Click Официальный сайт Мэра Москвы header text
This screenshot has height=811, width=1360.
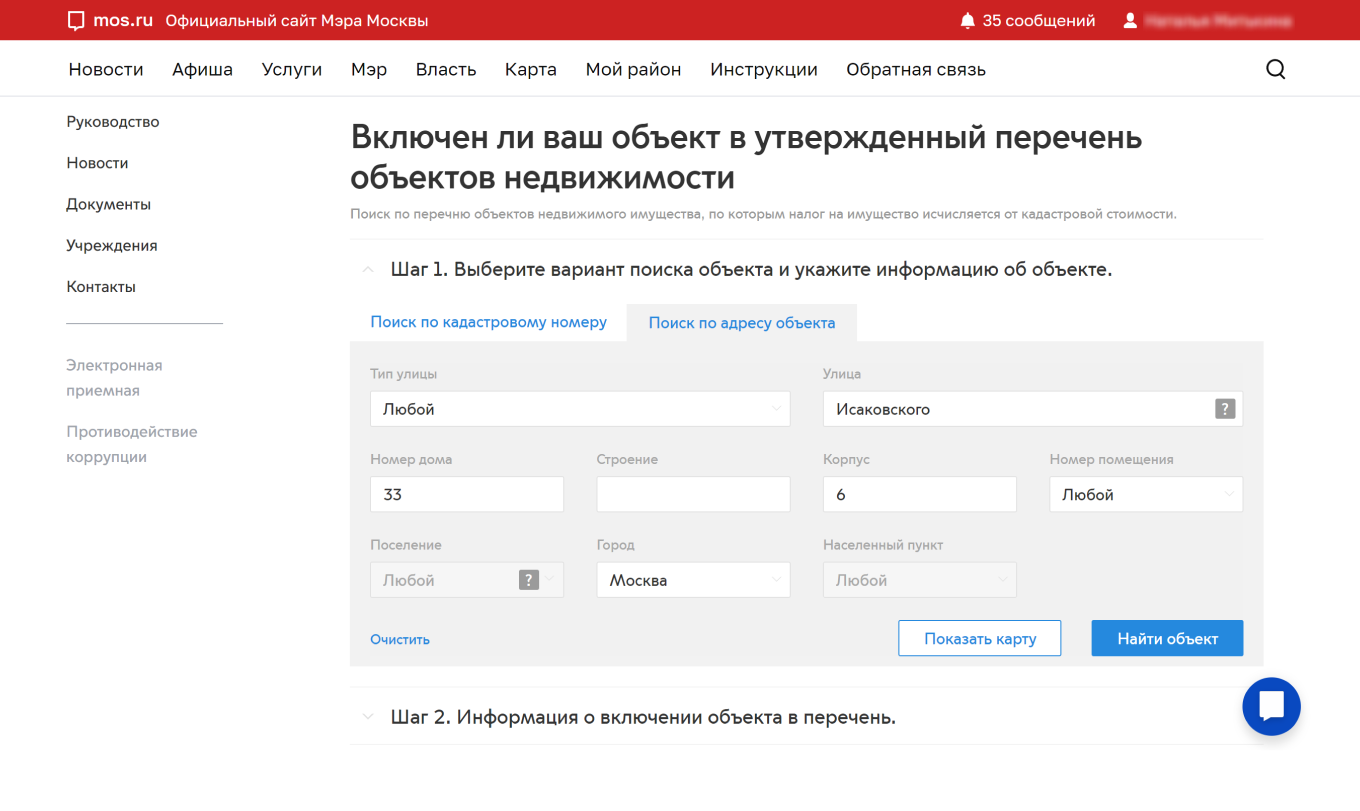pos(297,20)
